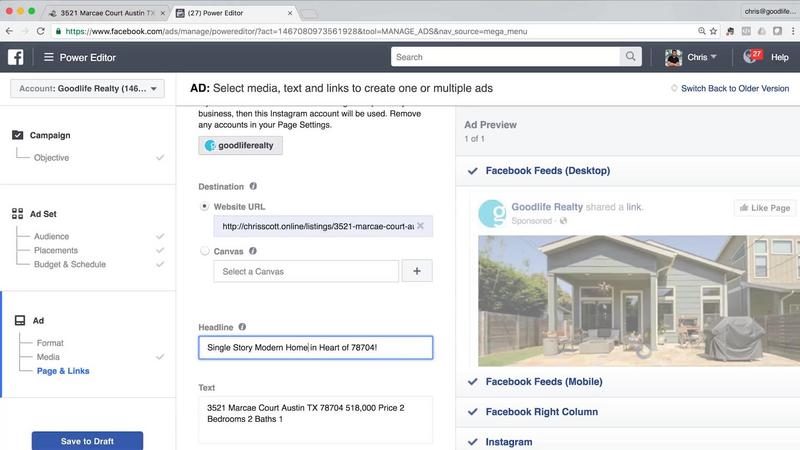
Task: Open notifications globe with 27 badge
Action: coord(752,56)
